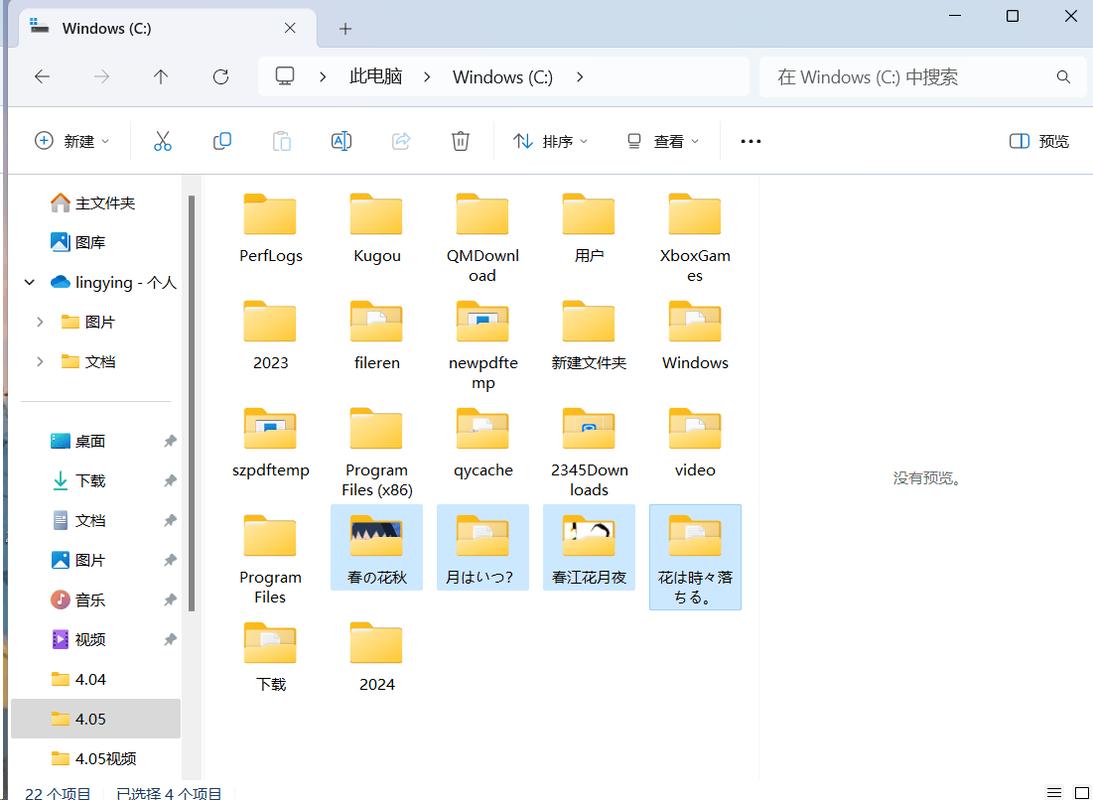Select the video folder
Screen dimensions: 1093x800
click(695, 443)
